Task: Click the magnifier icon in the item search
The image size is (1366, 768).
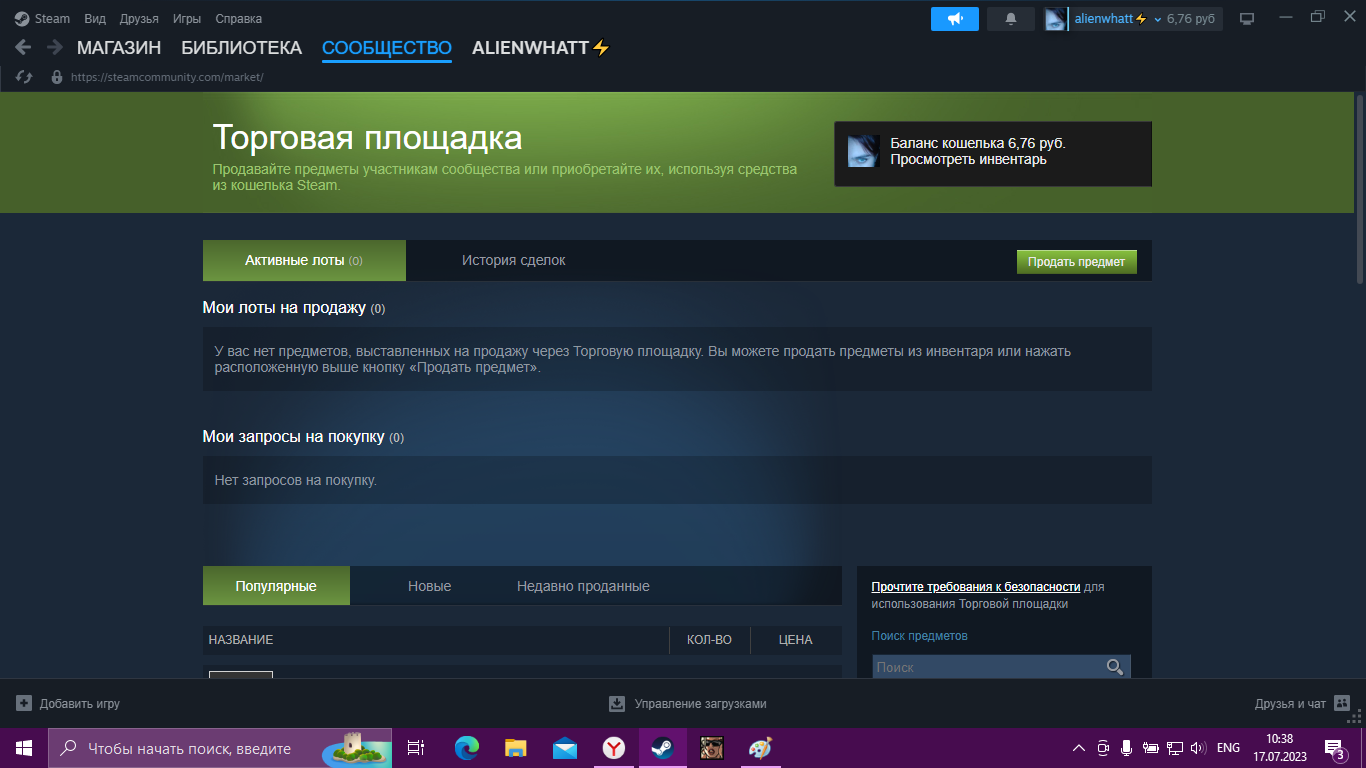Action: pos(1115,667)
